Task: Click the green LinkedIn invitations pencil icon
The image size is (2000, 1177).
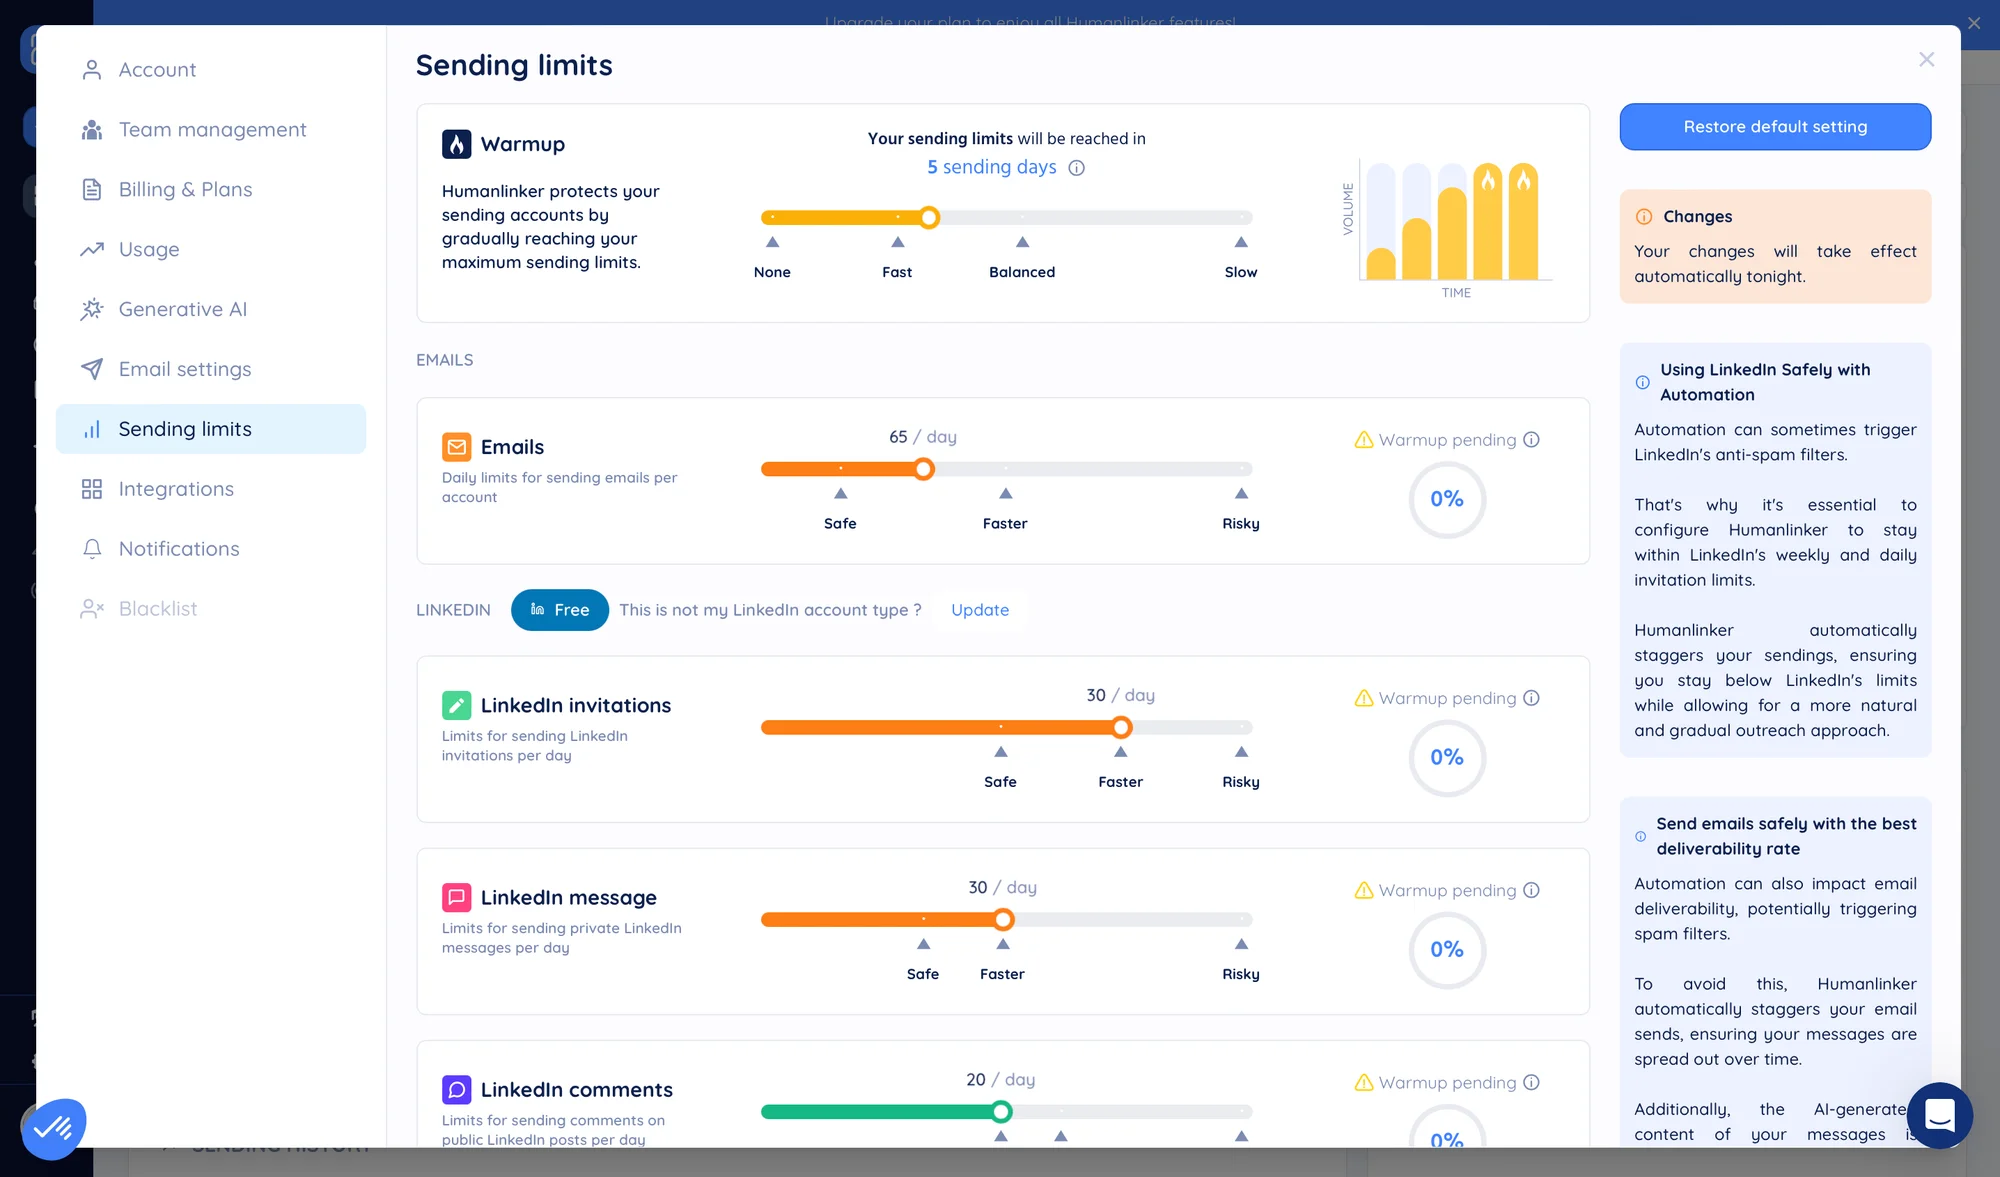Action: pyautogui.click(x=457, y=705)
